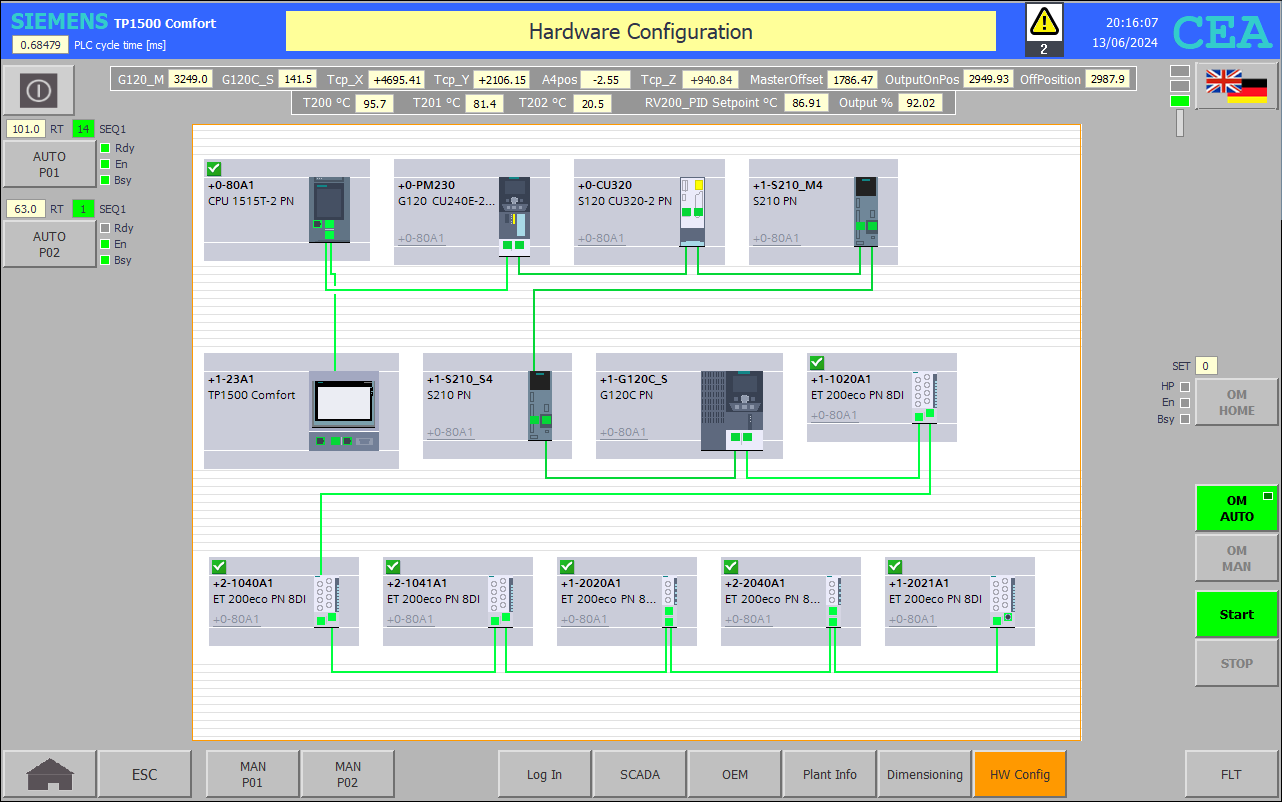Select the TP1500 Comfort panel image
Image resolution: width=1282 pixels, height=802 pixels.
tap(344, 411)
